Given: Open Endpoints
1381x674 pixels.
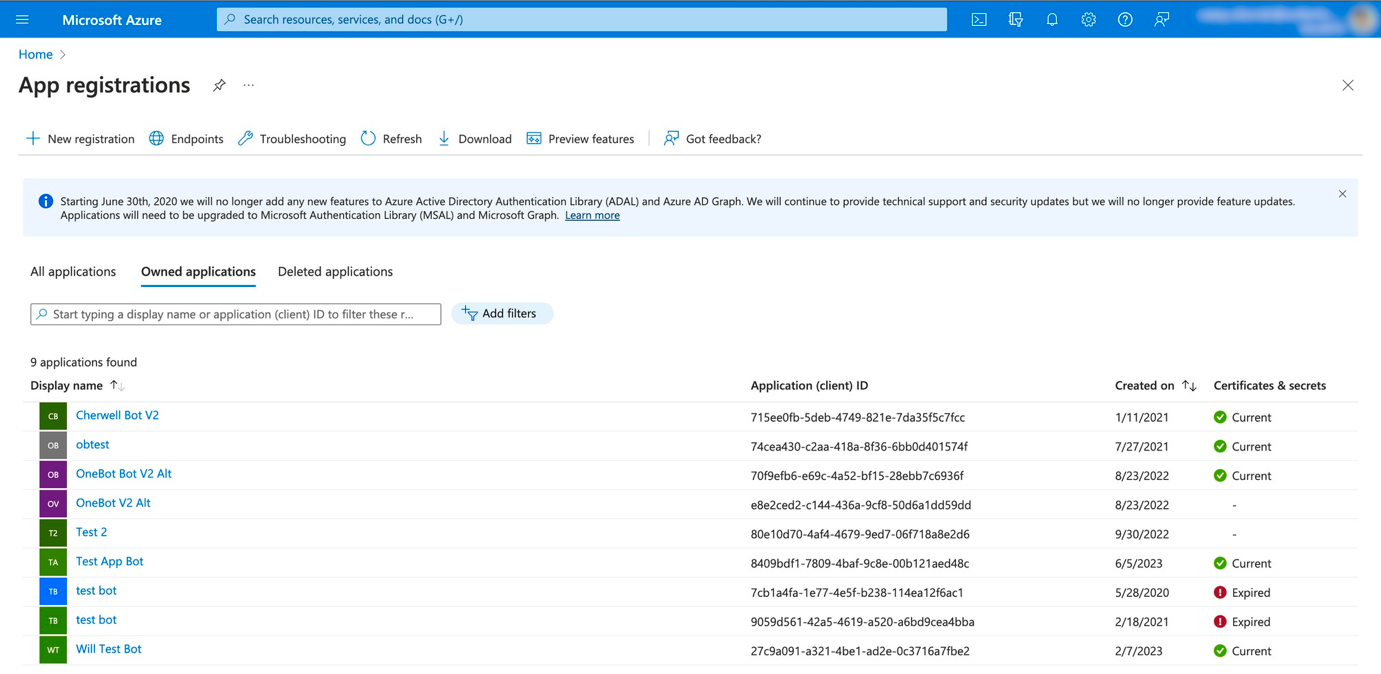Looking at the screenshot, I should [x=186, y=139].
